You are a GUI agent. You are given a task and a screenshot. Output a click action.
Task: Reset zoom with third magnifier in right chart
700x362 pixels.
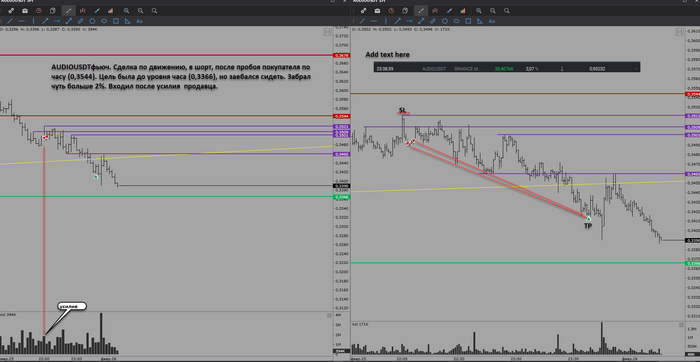507,10
